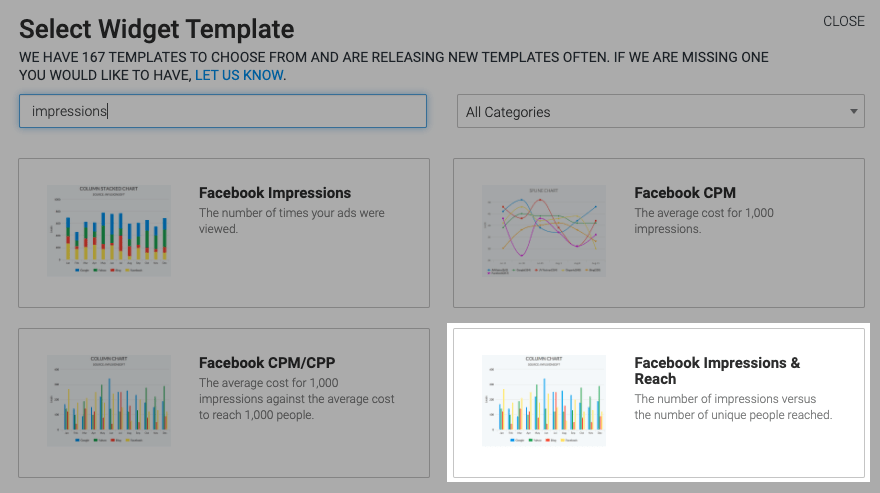Screen dimensions: 880x493
Task: Click the Select Widget Template heading
Action: [x=157, y=29]
